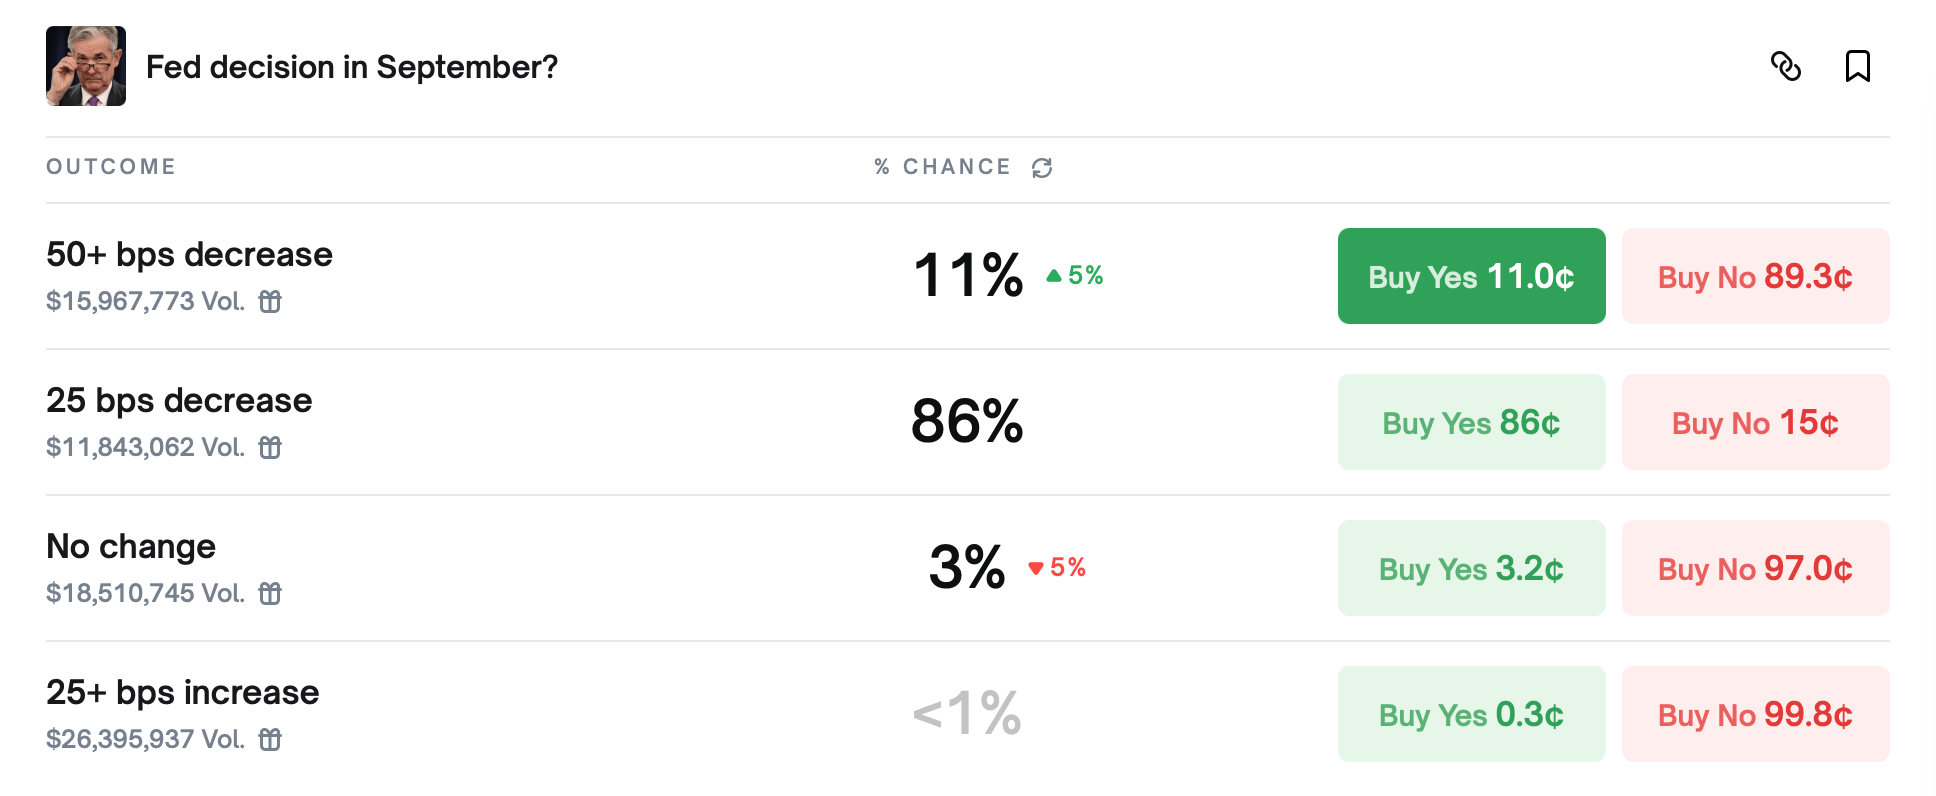This screenshot has width=1936, height=796.
Task: Open gift icon beside 25+ bps increase volume
Action: click(x=271, y=740)
